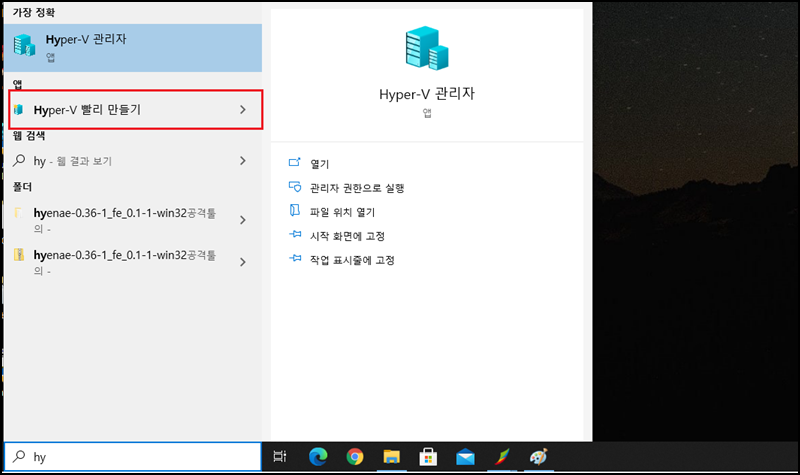Click the pin icon next to 시작 화면에 고정
Image resolution: width=800 pixels, height=475 pixels.
[x=295, y=234]
